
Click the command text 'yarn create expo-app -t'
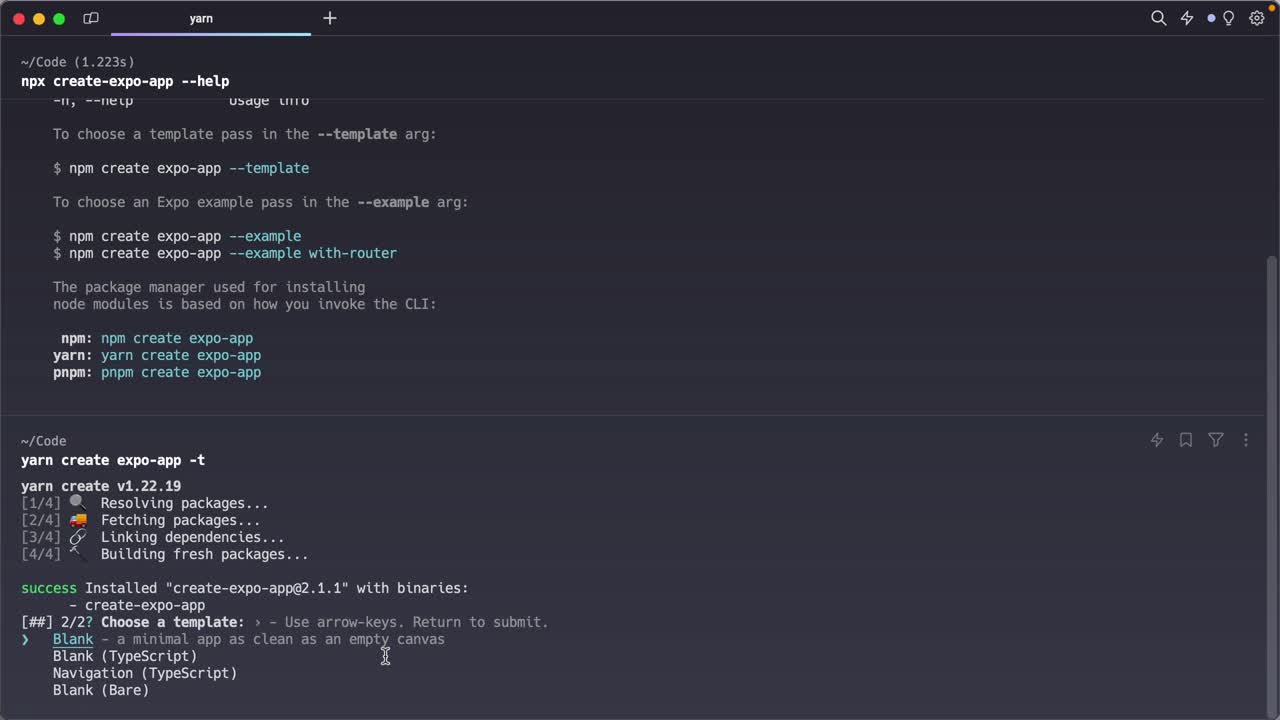(x=113, y=460)
